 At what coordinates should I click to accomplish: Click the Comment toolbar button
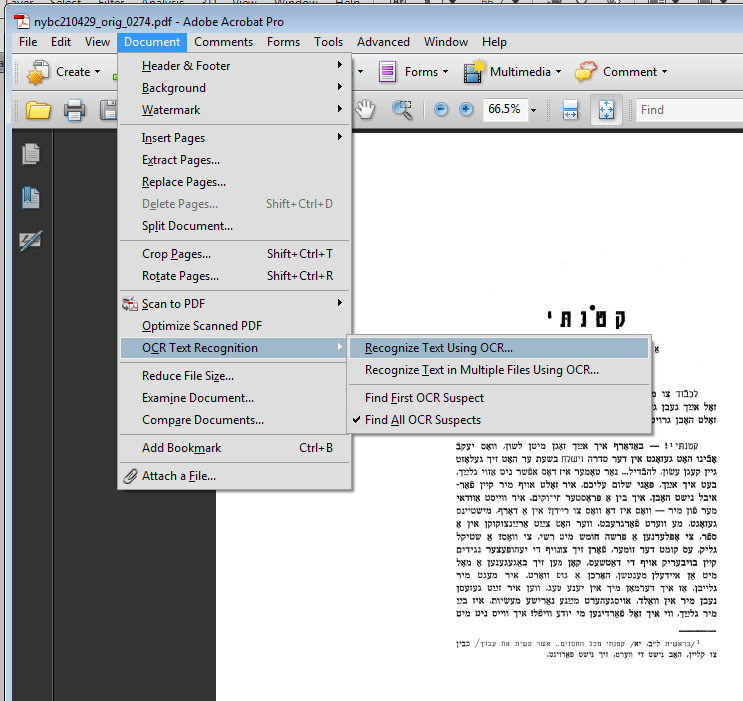tap(618, 72)
